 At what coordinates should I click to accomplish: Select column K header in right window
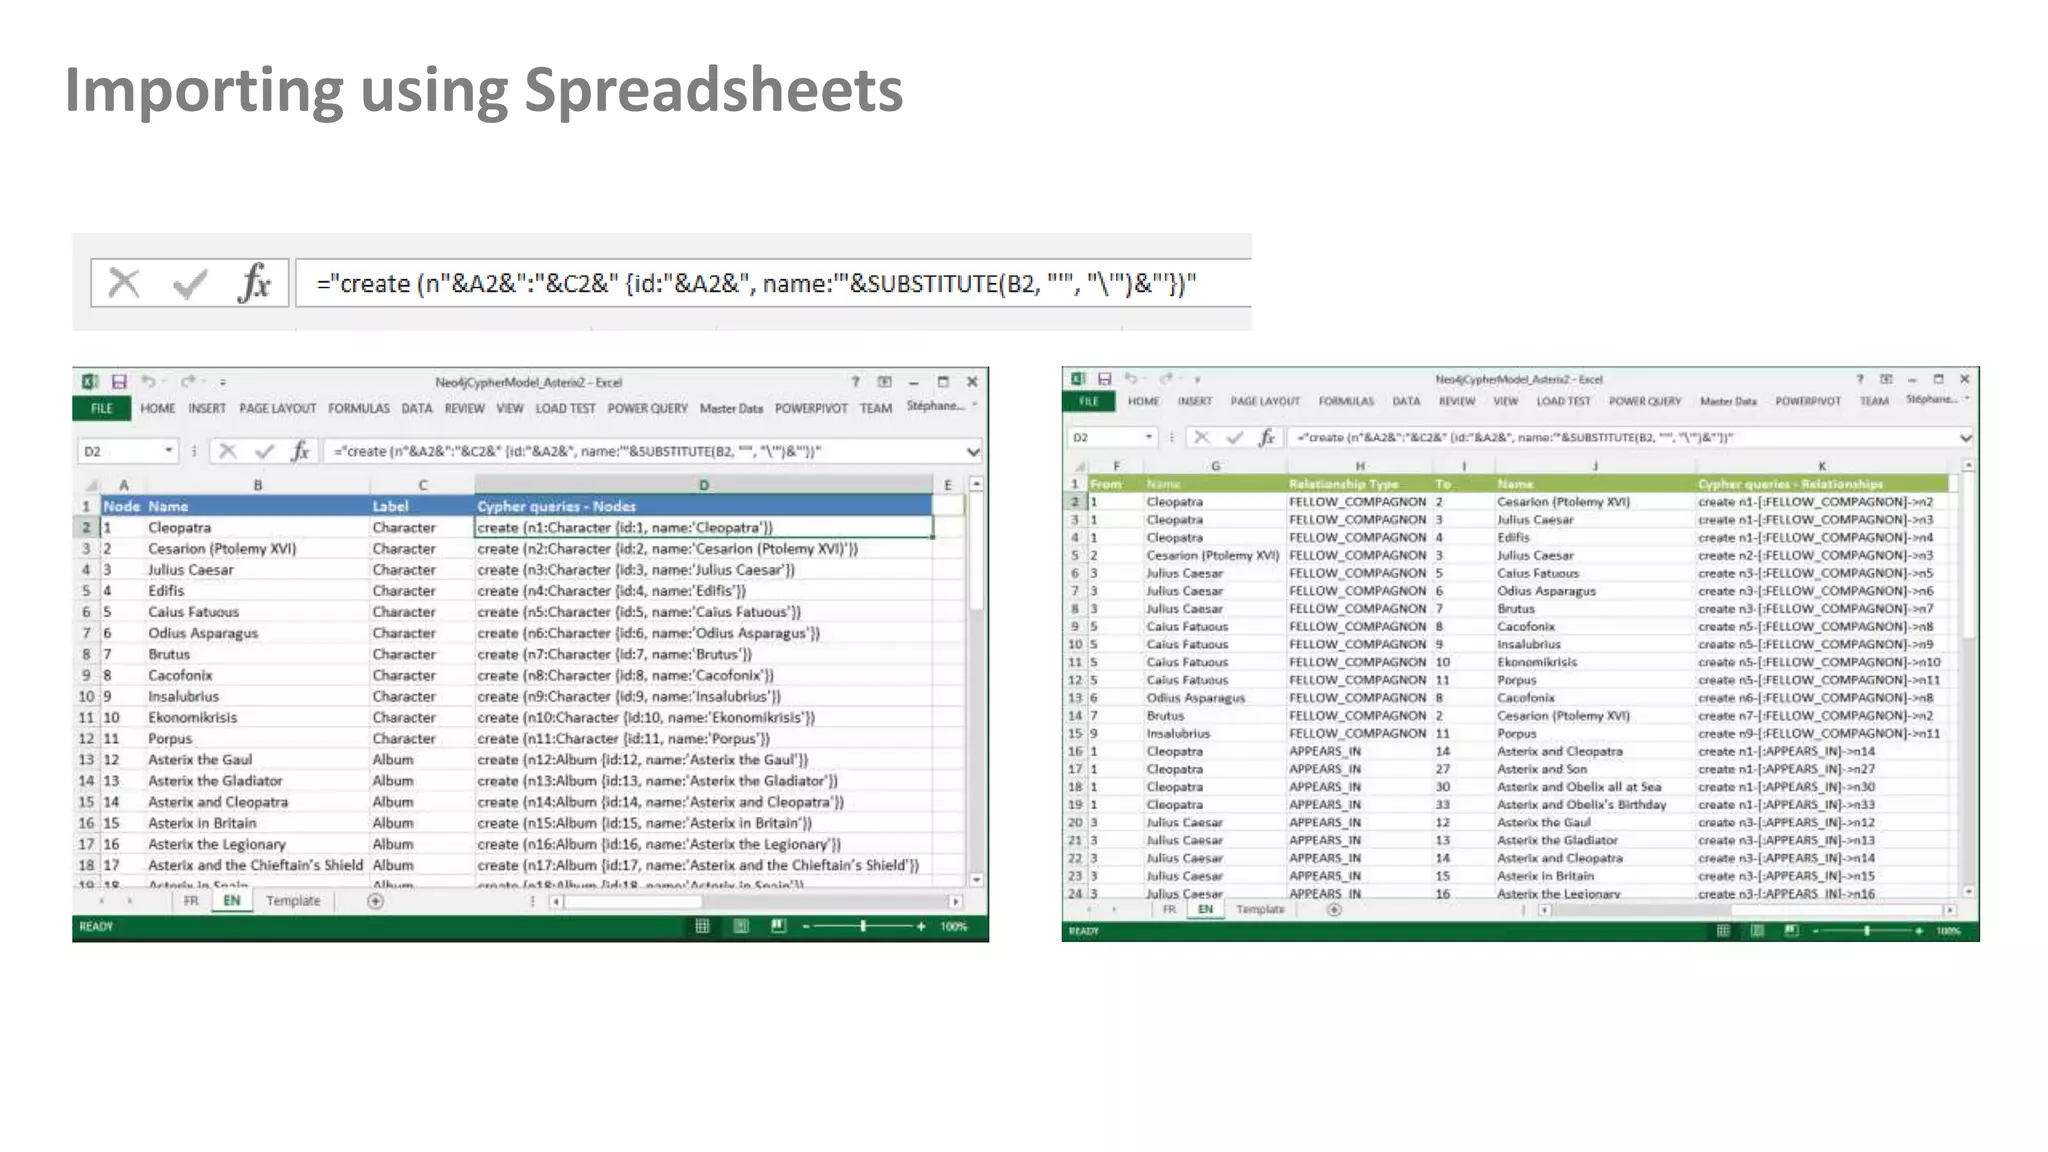(1821, 466)
